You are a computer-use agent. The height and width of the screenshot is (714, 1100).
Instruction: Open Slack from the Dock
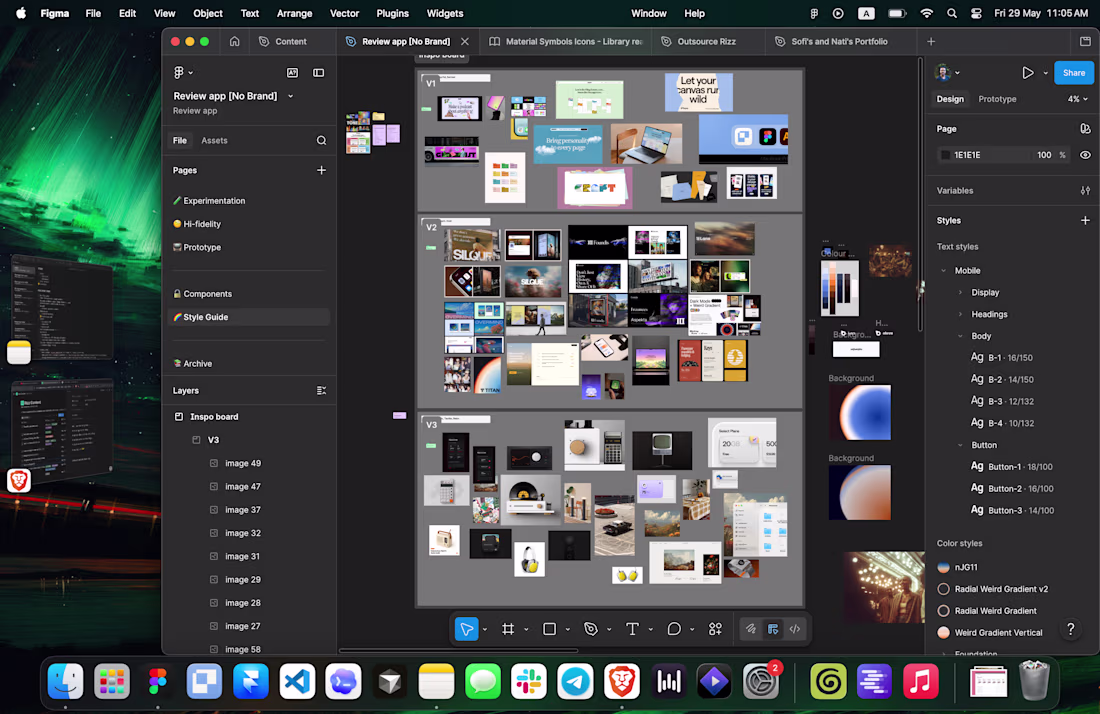pyautogui.click(x=529, y=681)
